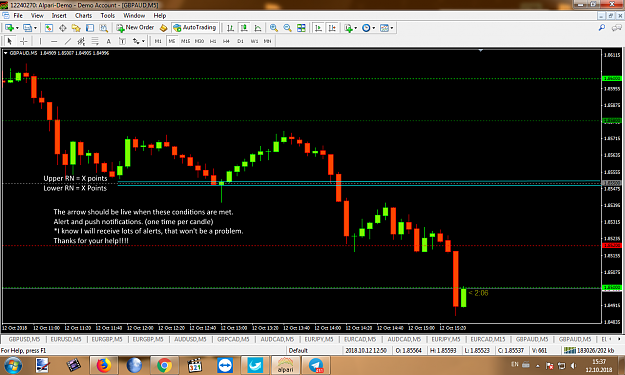Select the Fibonacci retracement tool
Screen dimensions: 625x375
pos(95,41)
